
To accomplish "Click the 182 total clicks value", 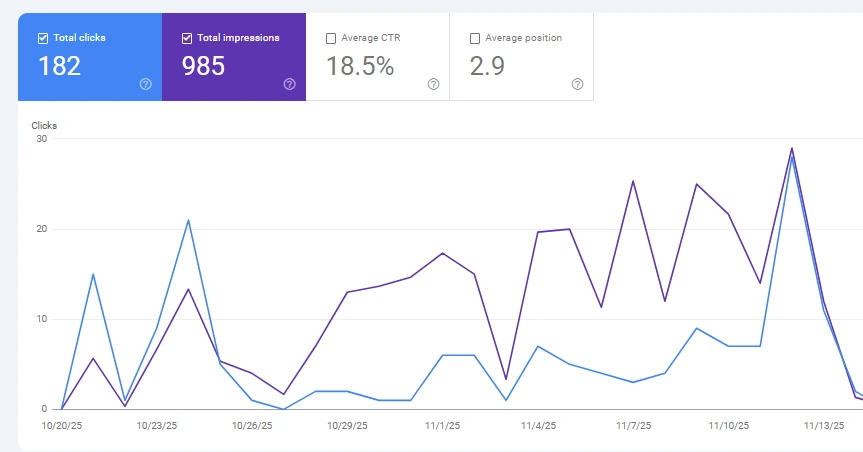I will tap(59, 67).
